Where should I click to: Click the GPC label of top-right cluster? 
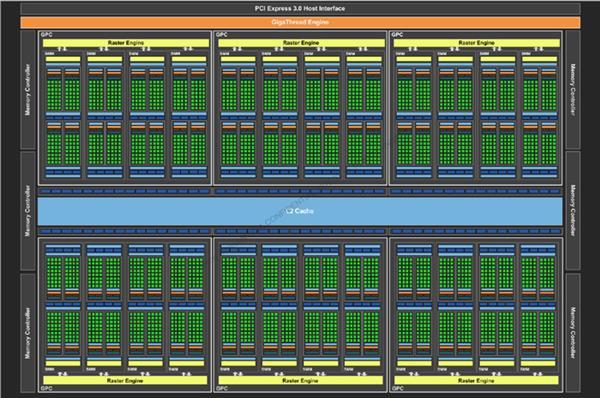pos(397,35)
